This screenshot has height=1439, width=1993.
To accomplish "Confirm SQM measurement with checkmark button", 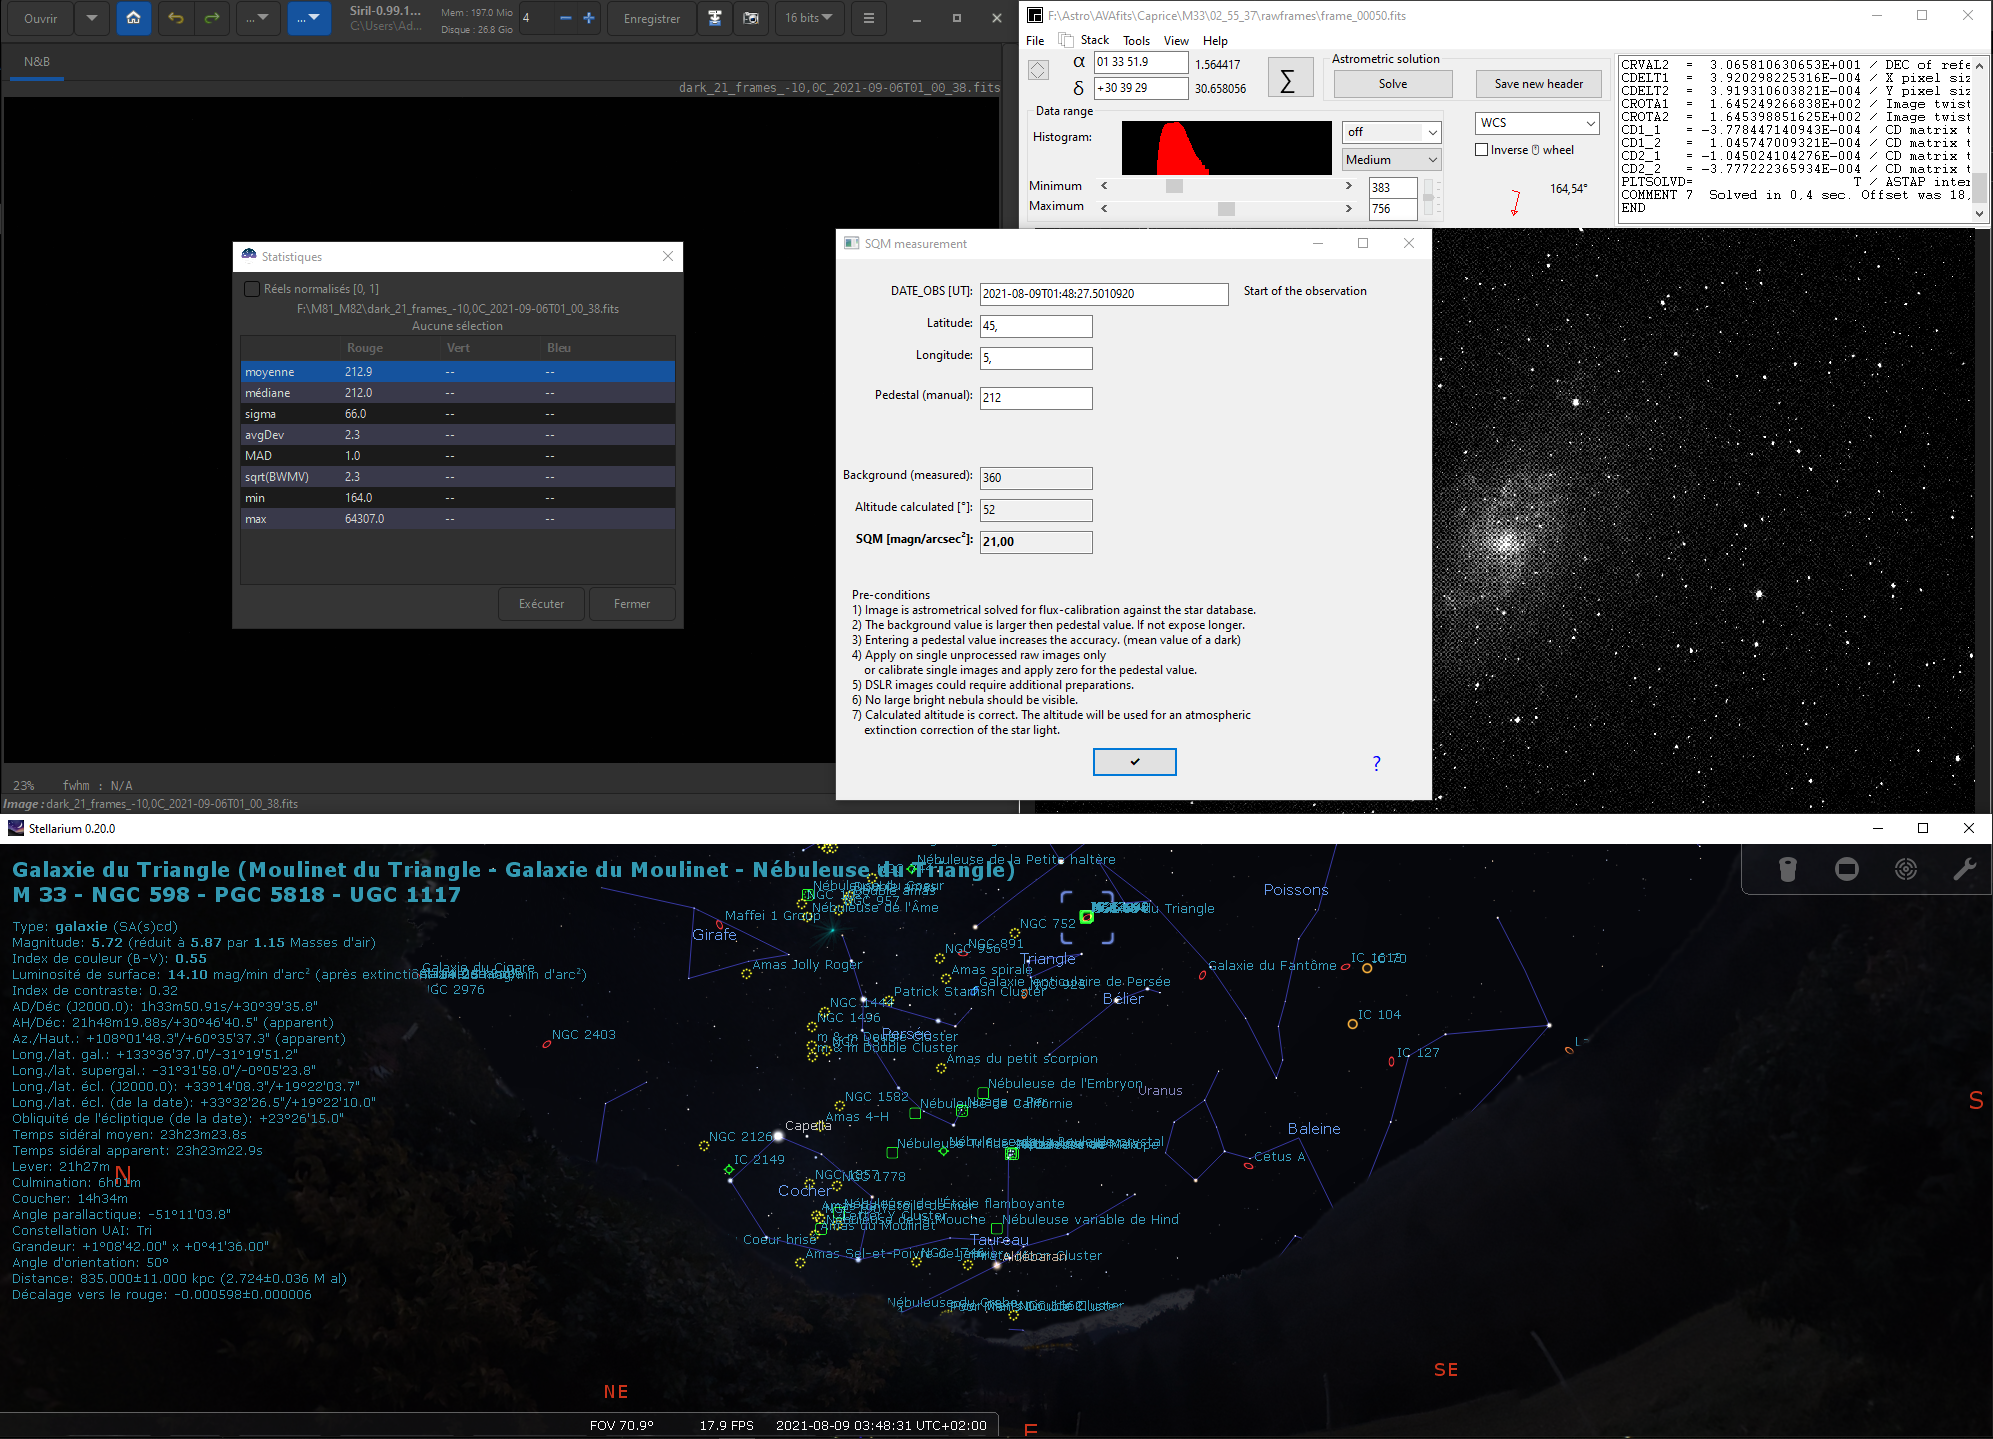I will (x=1135, y=762).
